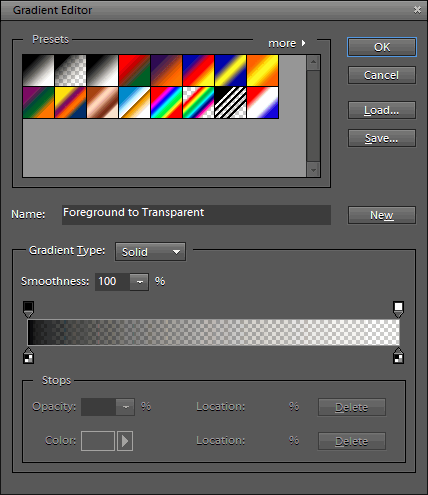The height and width of the screenshot is (495, 428).
Task: Open the Smoothness percentage dropdown arrow
Action: tap(139, 282)
